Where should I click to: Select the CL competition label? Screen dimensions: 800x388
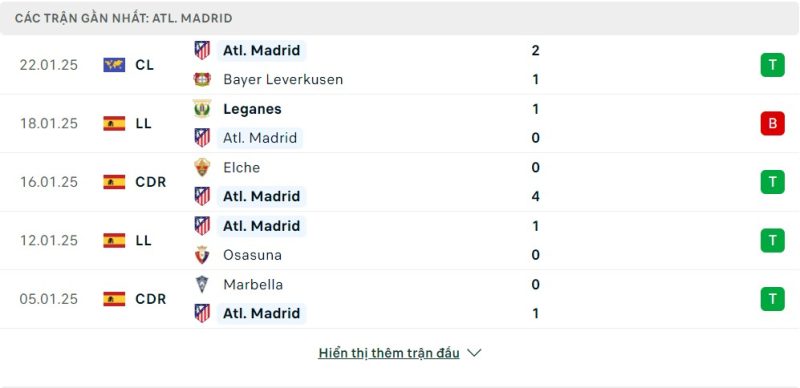[x=144, y=65]
